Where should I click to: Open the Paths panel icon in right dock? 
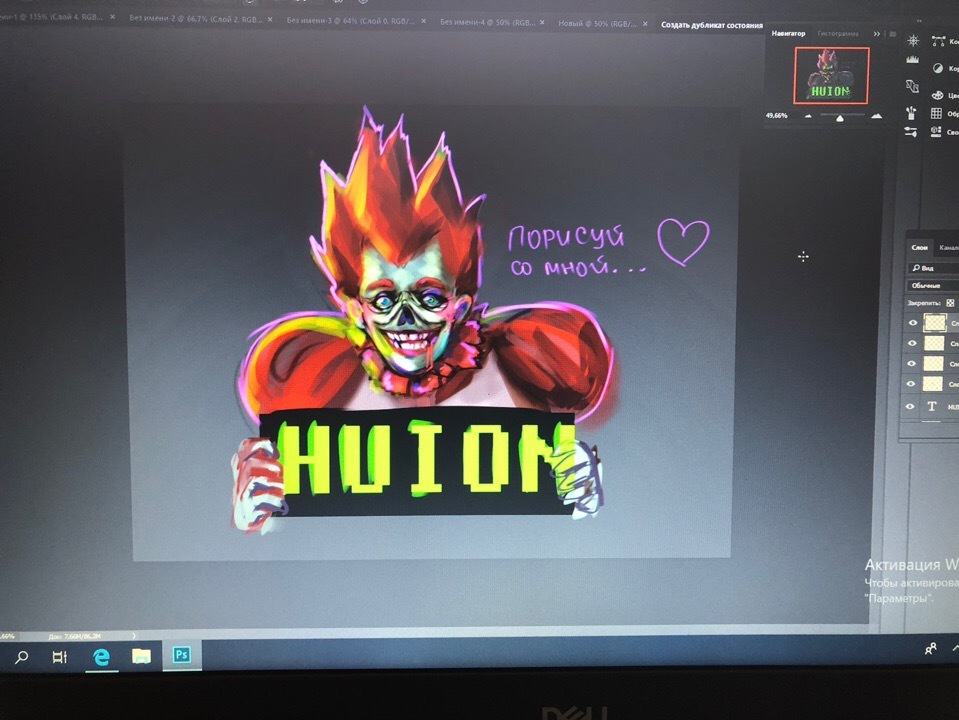click(938, 41)
